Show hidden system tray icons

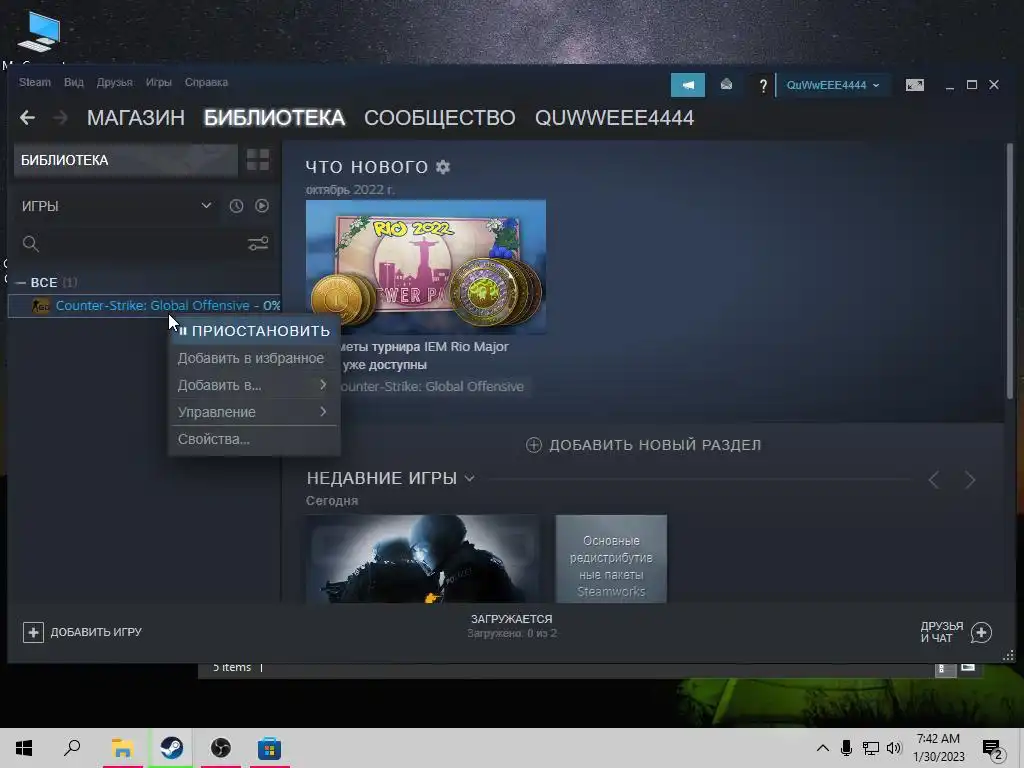823,748
